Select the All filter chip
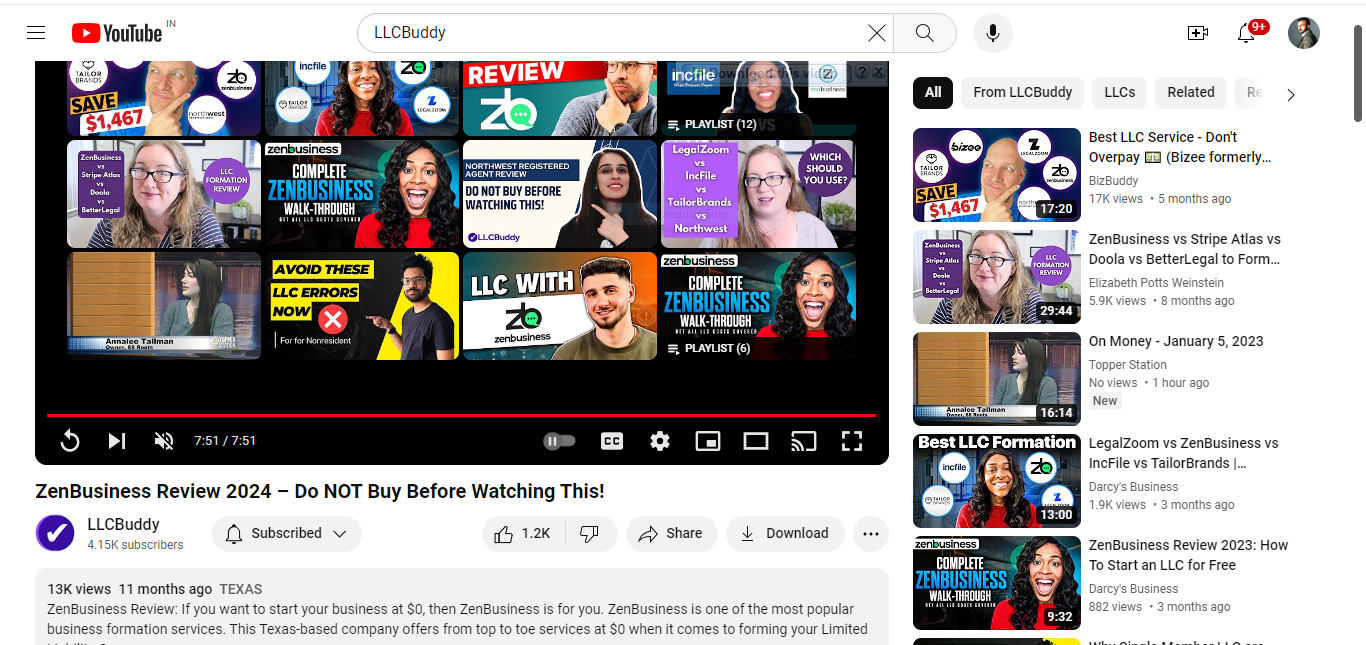This screenshot has width=1366, height=645. point(933,92)
